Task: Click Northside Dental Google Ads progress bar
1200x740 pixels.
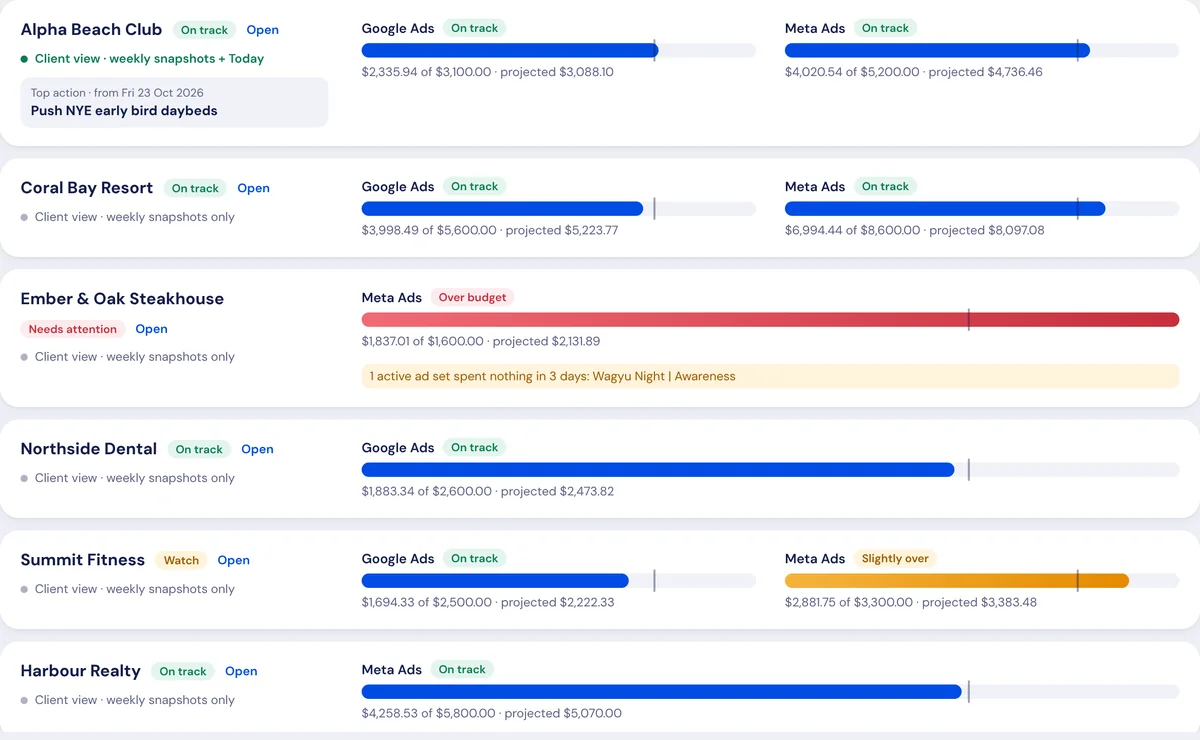Action: [770, 470]
